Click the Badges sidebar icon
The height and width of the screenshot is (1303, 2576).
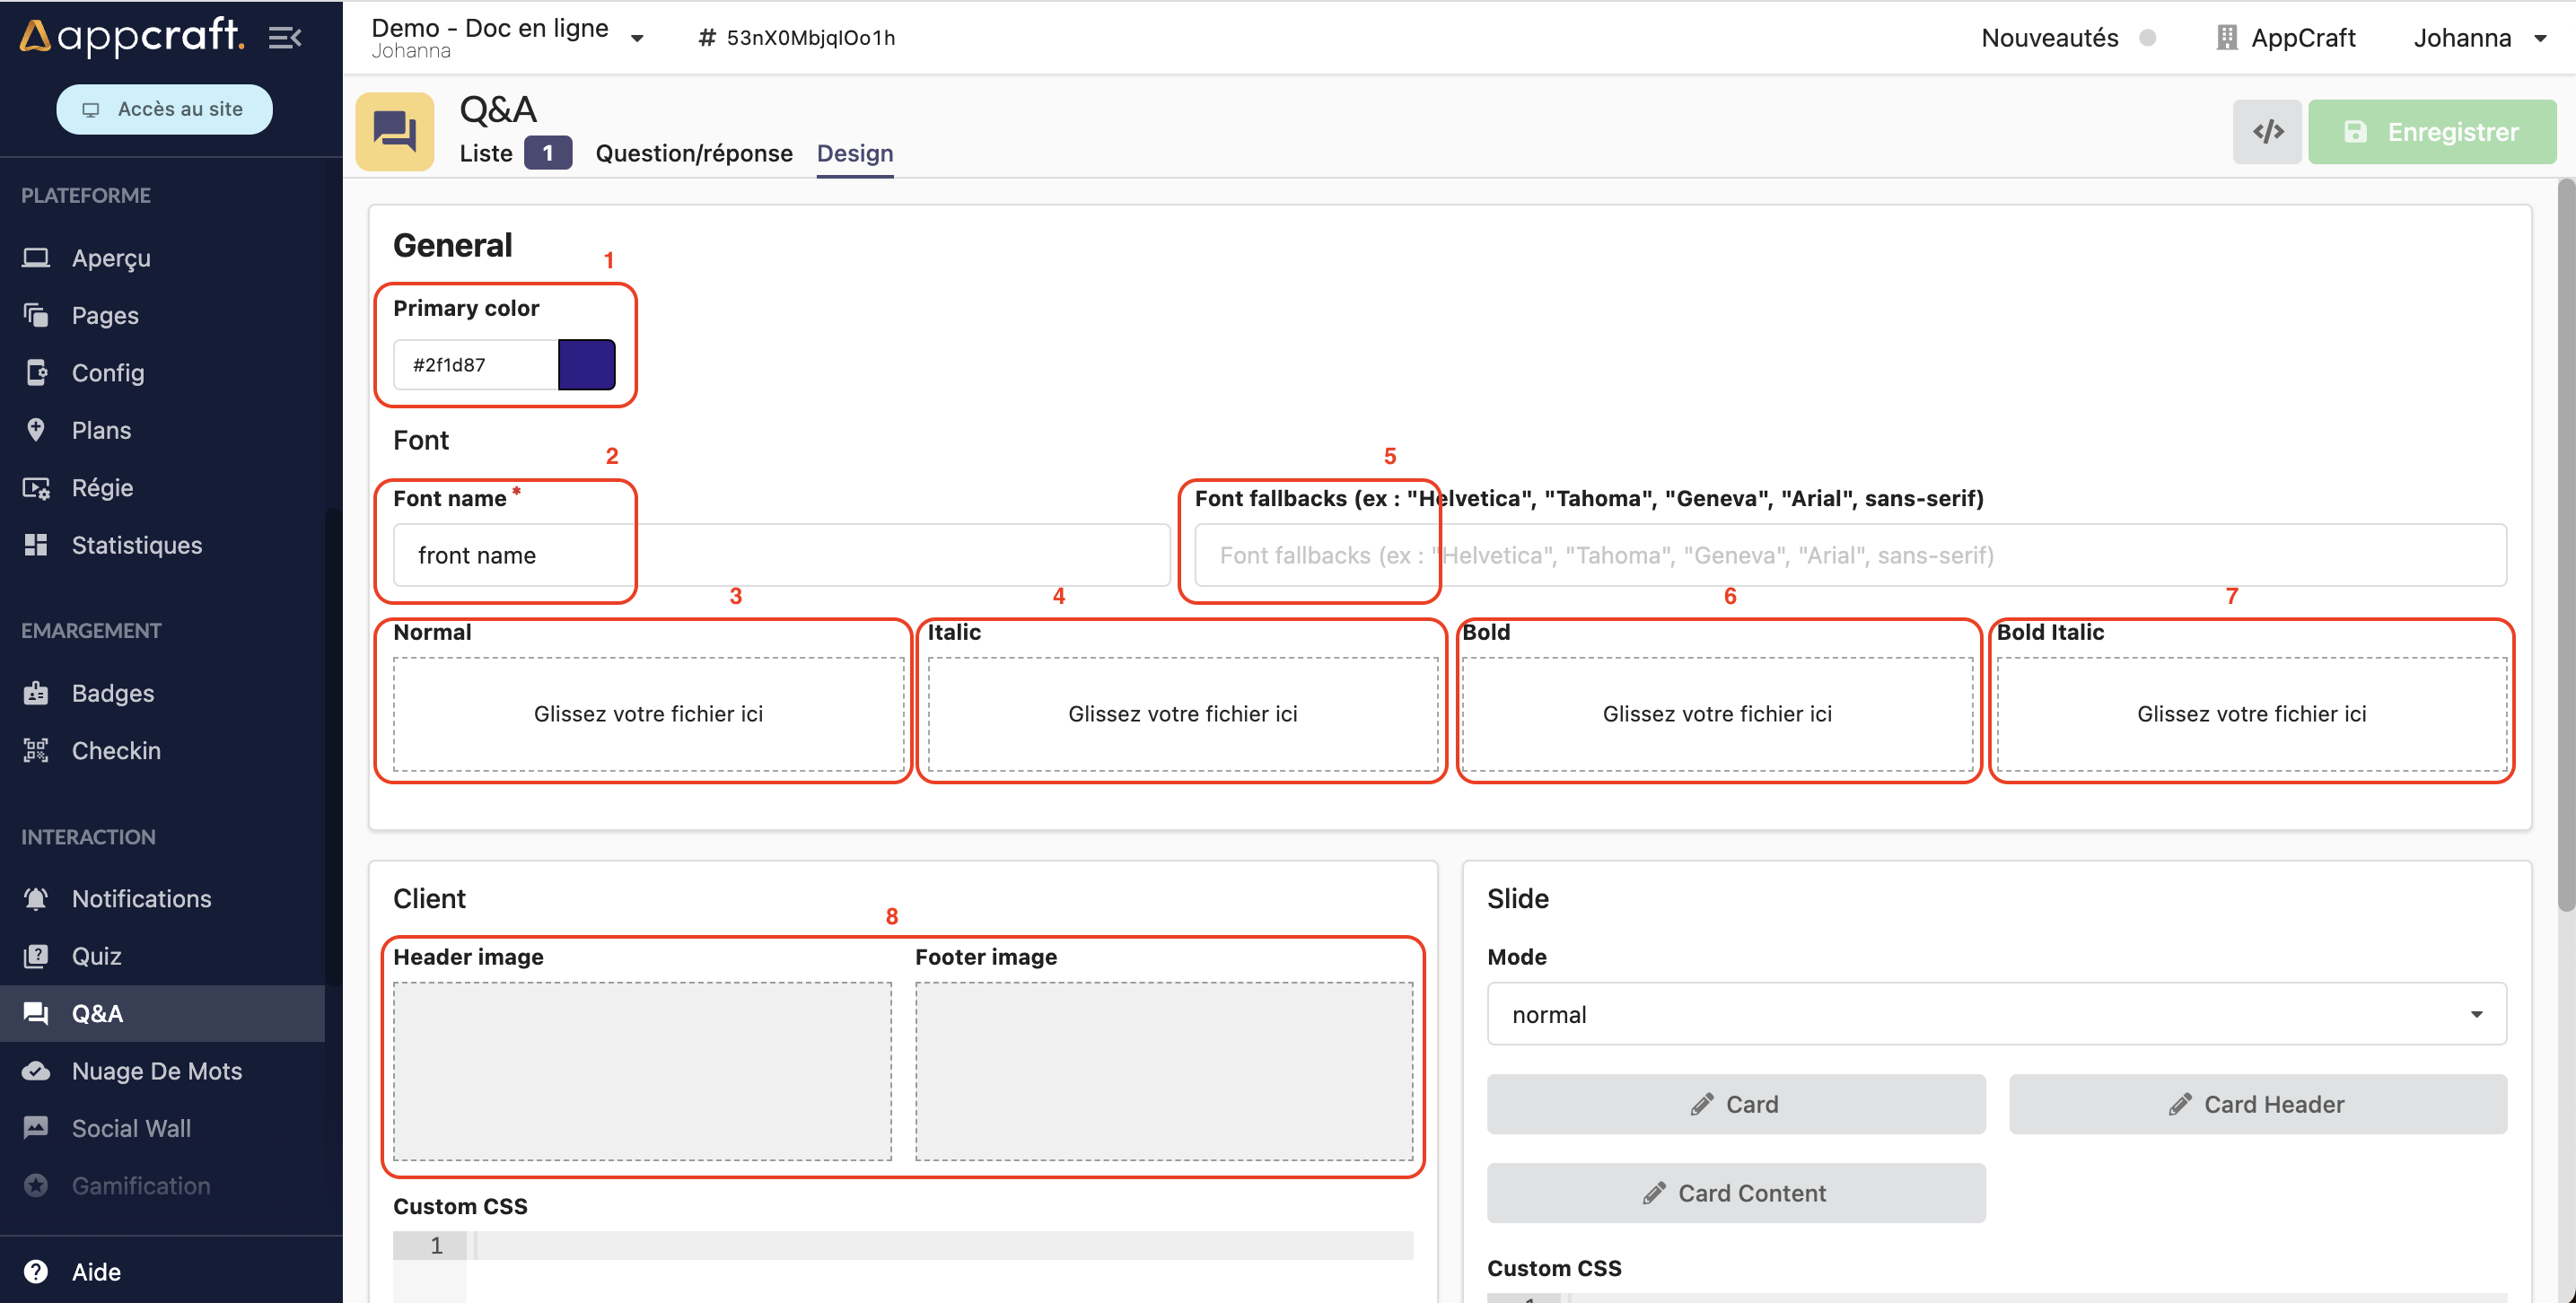[x=36, y=692]
